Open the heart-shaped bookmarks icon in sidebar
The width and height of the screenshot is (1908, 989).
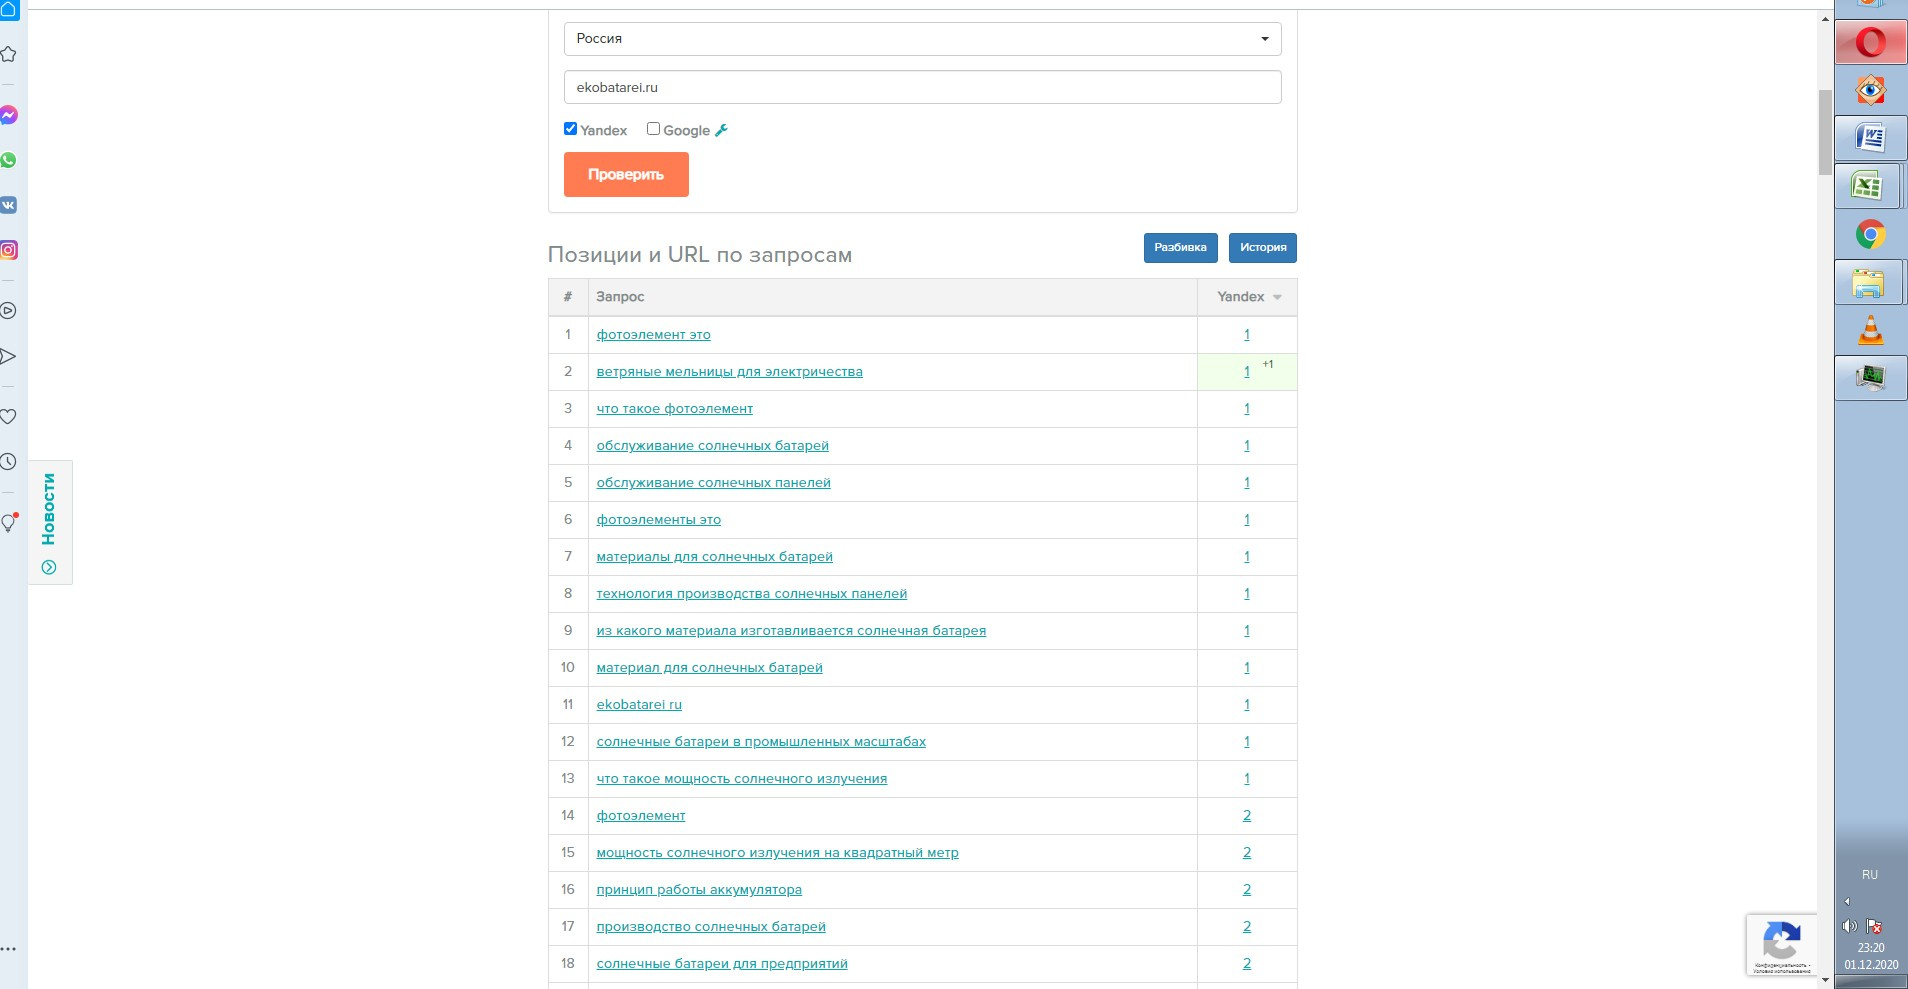pyautogui.click(x=9, y=416)
